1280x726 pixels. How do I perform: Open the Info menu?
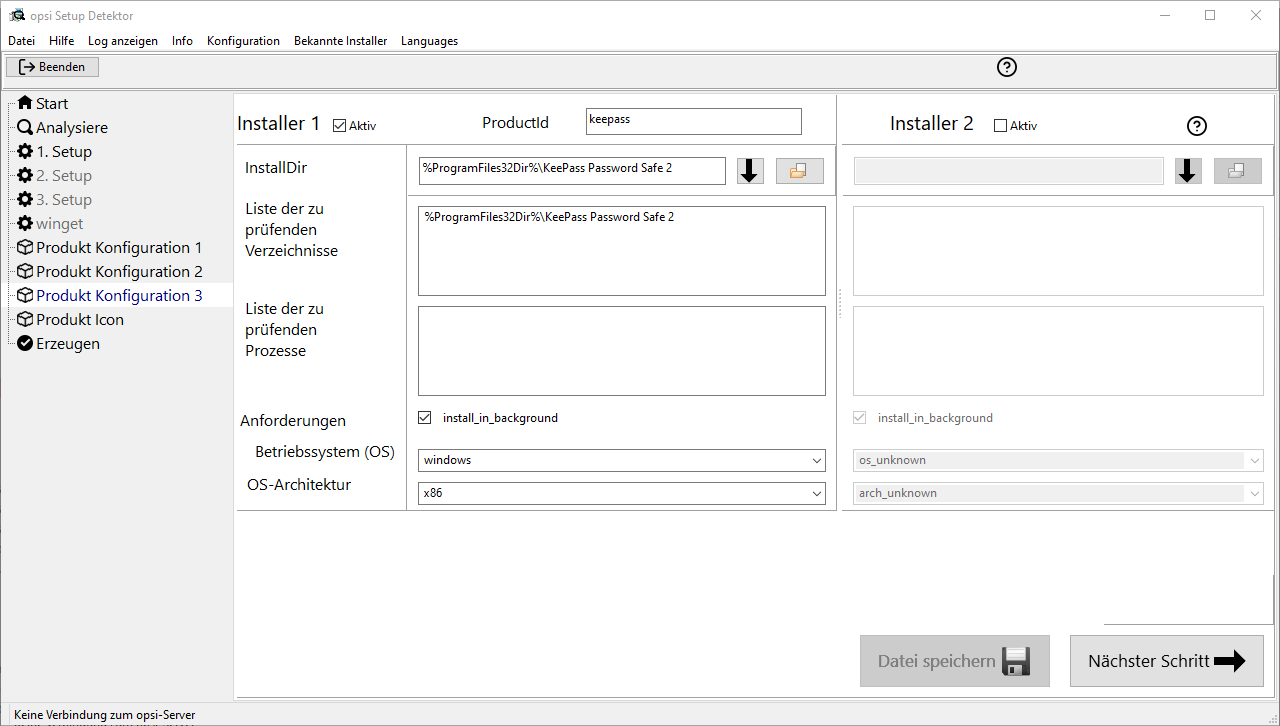tap(182, 41)
